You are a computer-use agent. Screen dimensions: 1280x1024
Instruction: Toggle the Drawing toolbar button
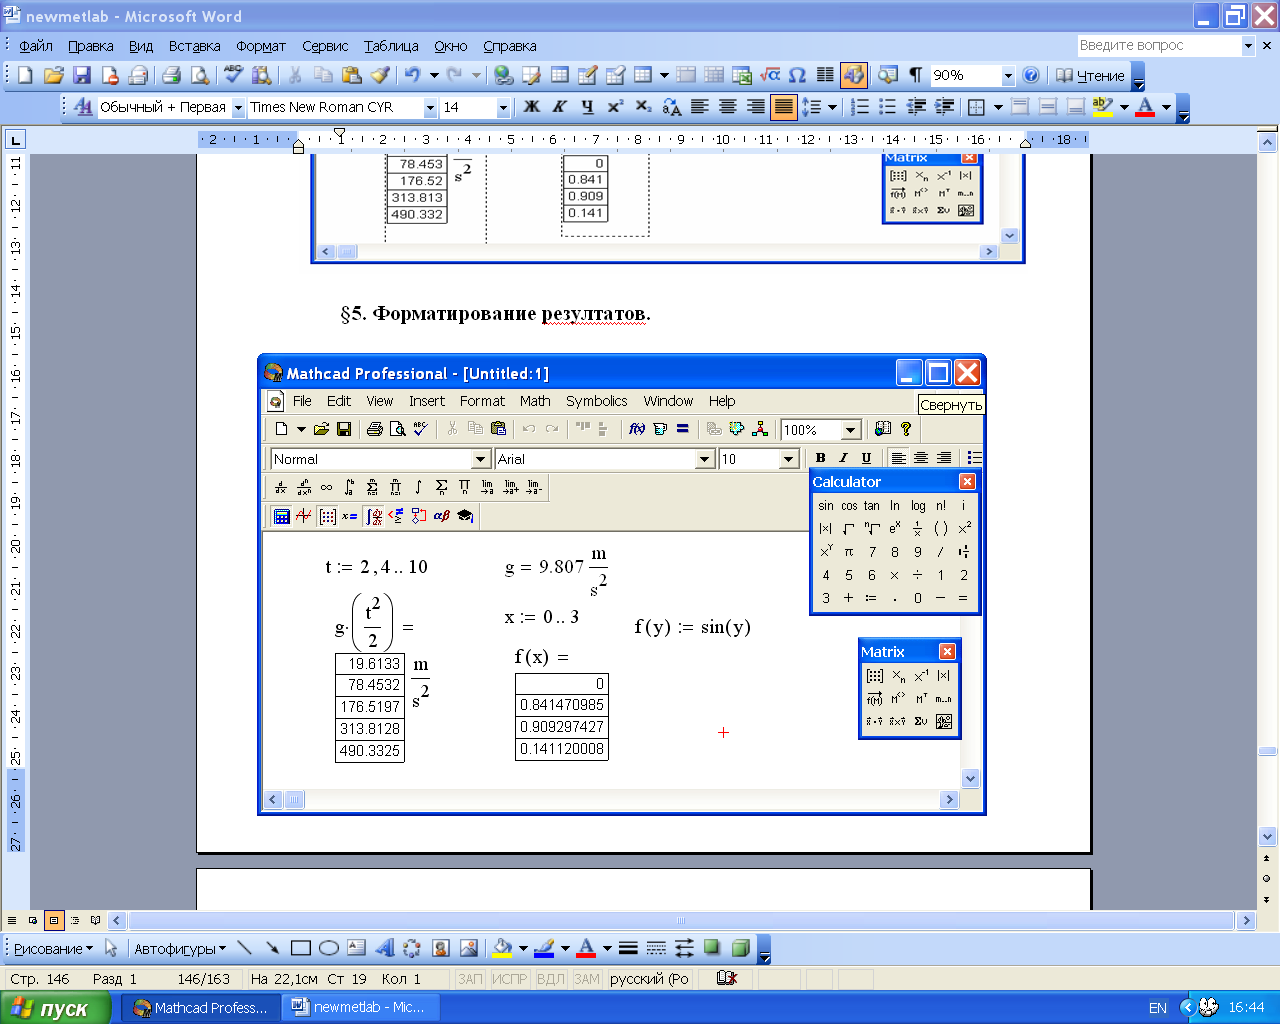[x=853, y=76]
